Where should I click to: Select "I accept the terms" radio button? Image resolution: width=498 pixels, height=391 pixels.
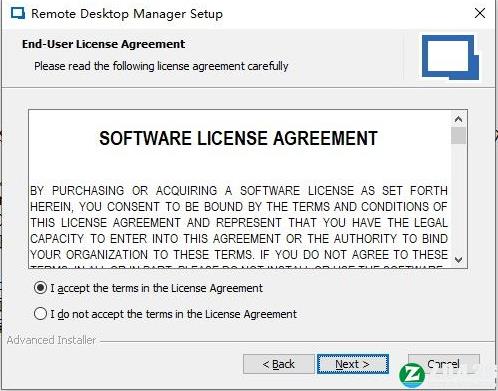click(x=40, y=288)
